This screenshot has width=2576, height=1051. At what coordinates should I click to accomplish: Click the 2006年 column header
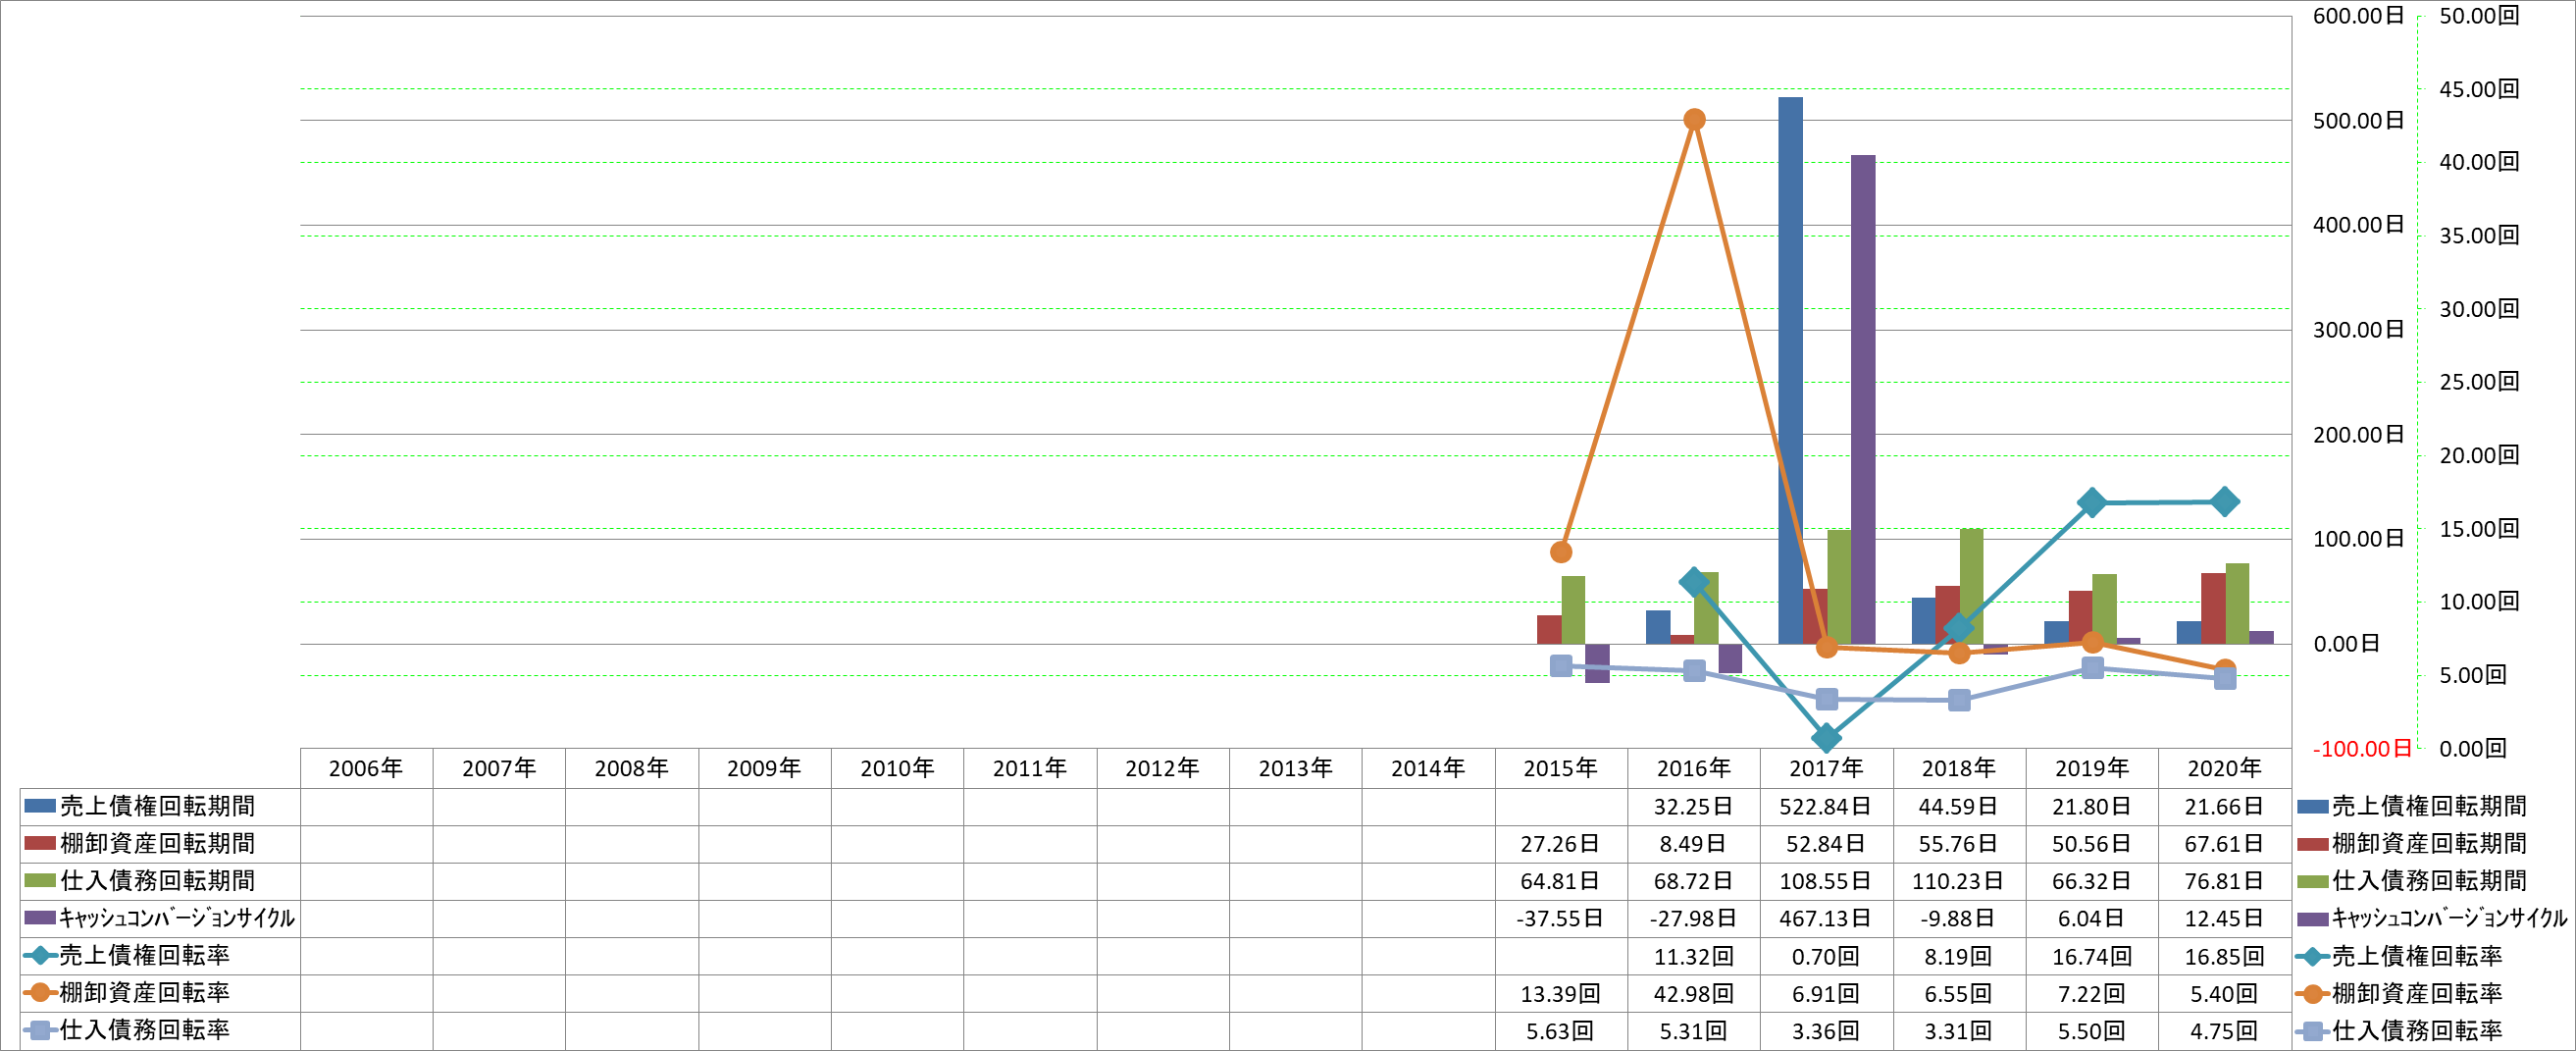(366, 768)
